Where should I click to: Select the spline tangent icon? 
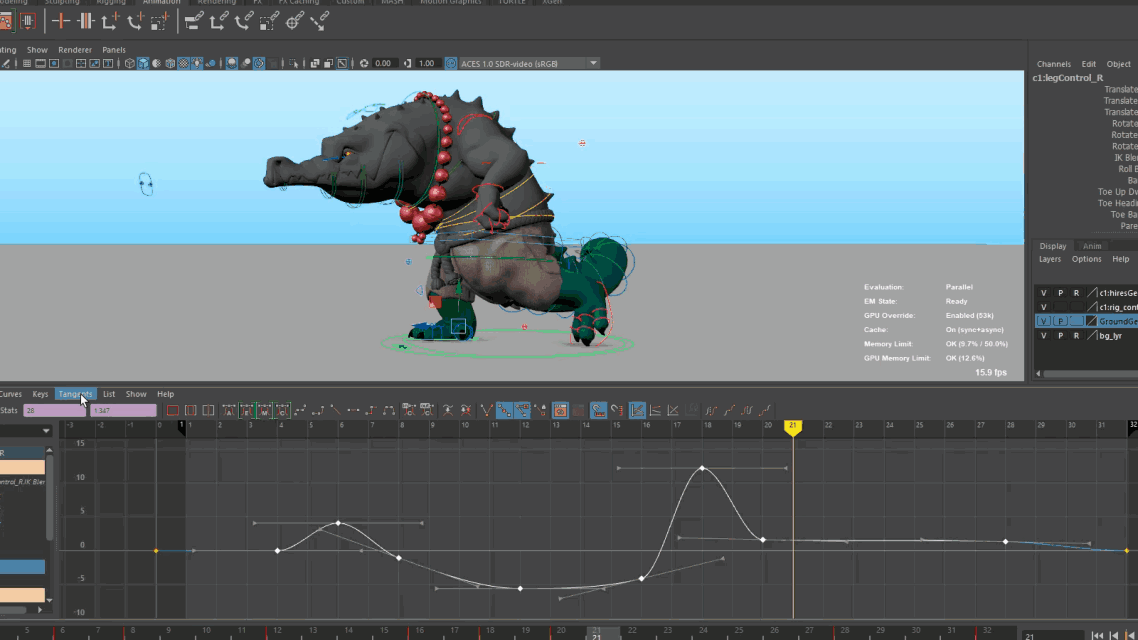click(300, 410)
